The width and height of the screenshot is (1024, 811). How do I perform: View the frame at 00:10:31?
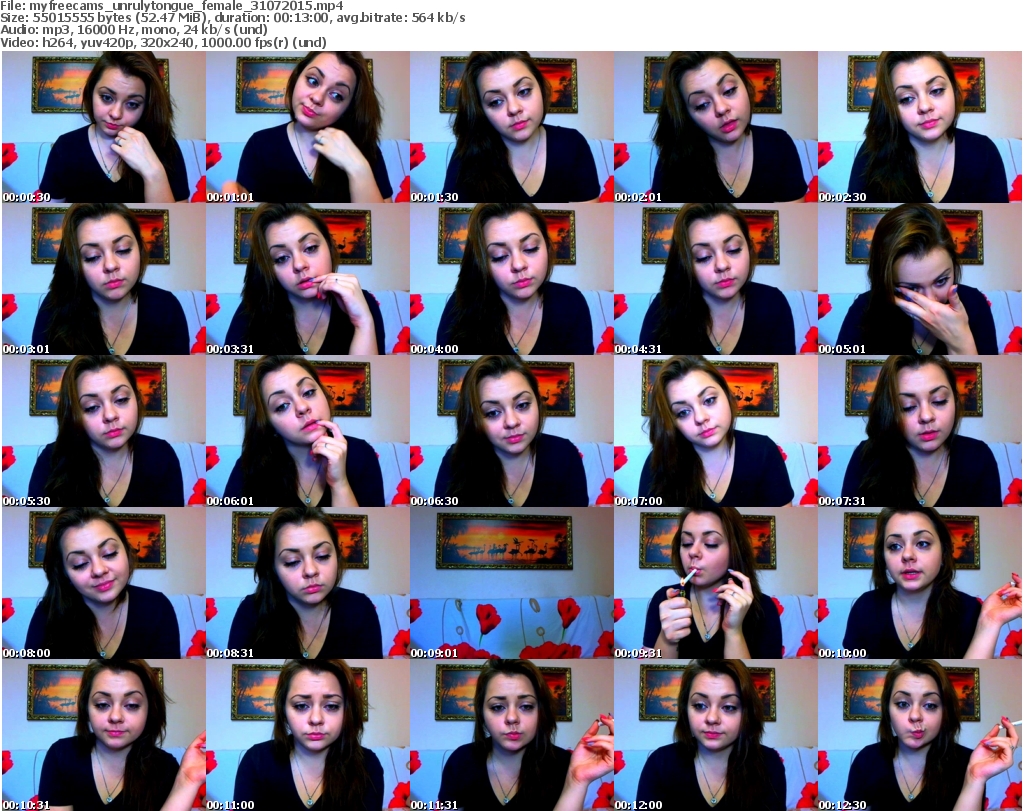[x=104, y=735]
